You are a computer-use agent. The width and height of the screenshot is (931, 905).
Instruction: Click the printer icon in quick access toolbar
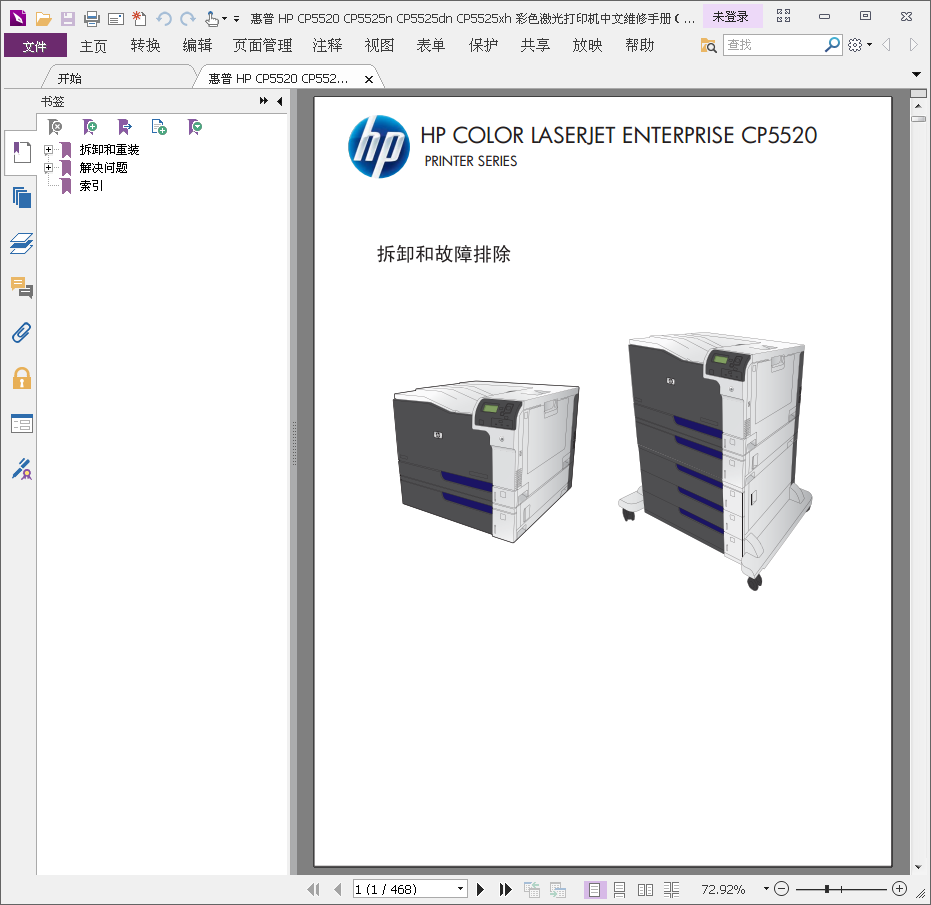point(91,18)
